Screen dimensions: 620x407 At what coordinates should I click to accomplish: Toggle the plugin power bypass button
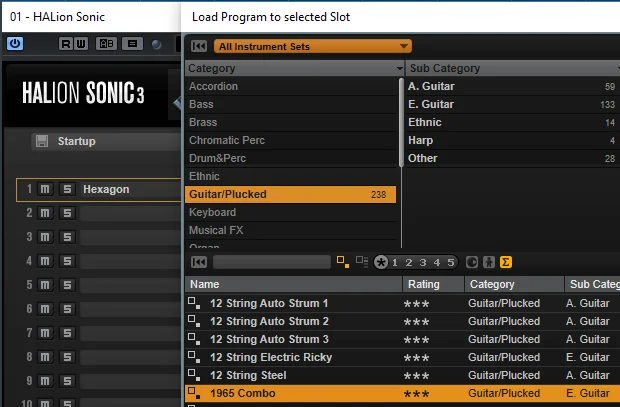click(x=15, y=44)
